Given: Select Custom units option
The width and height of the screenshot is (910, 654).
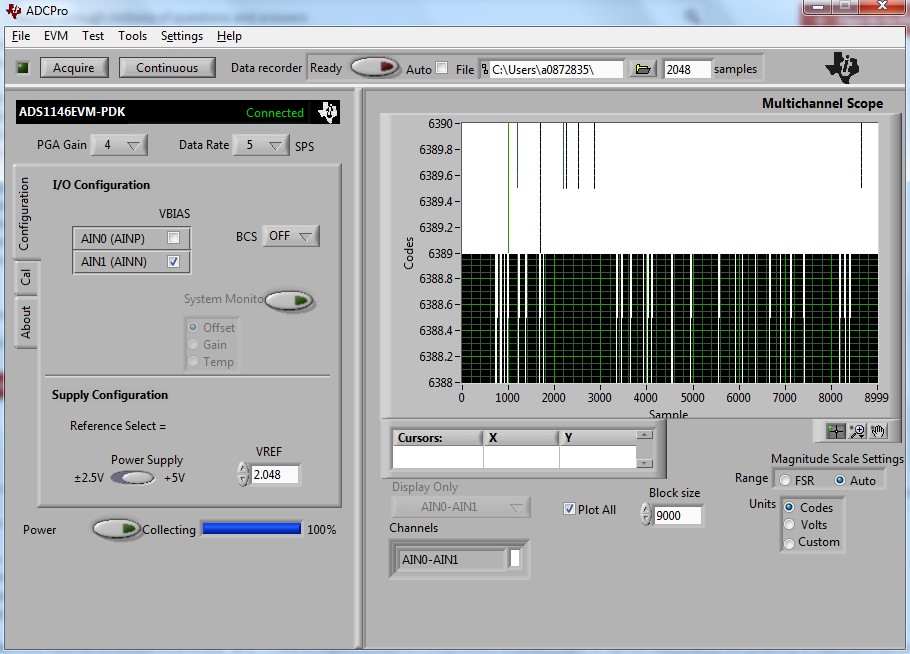Looking at the screenshot, I should click(789, 543).
